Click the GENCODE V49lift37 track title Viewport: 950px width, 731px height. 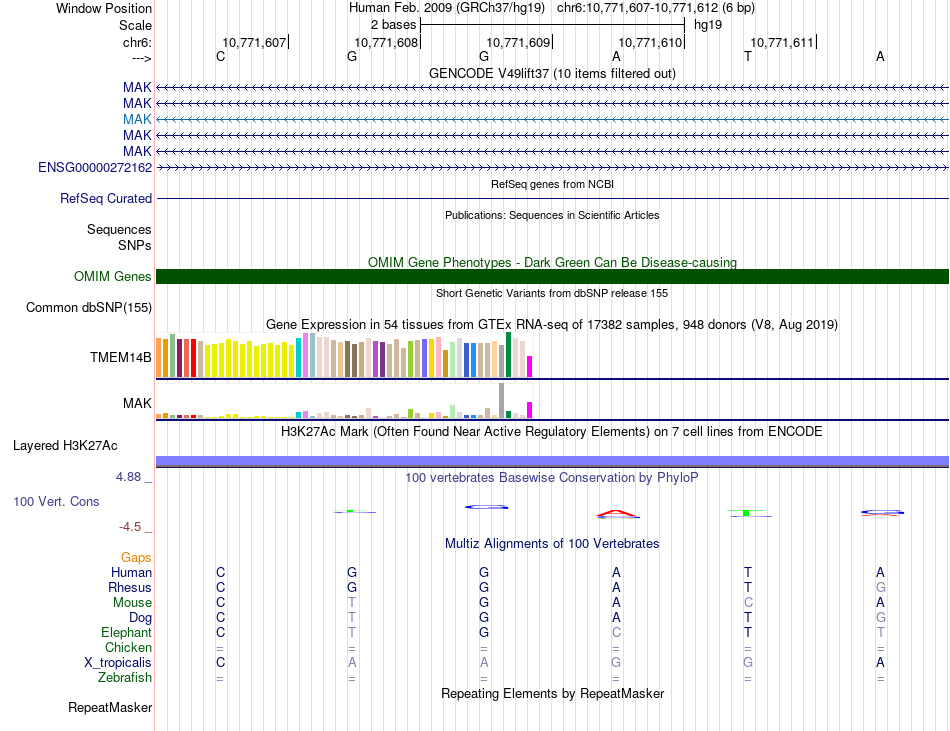pos(552,74)
